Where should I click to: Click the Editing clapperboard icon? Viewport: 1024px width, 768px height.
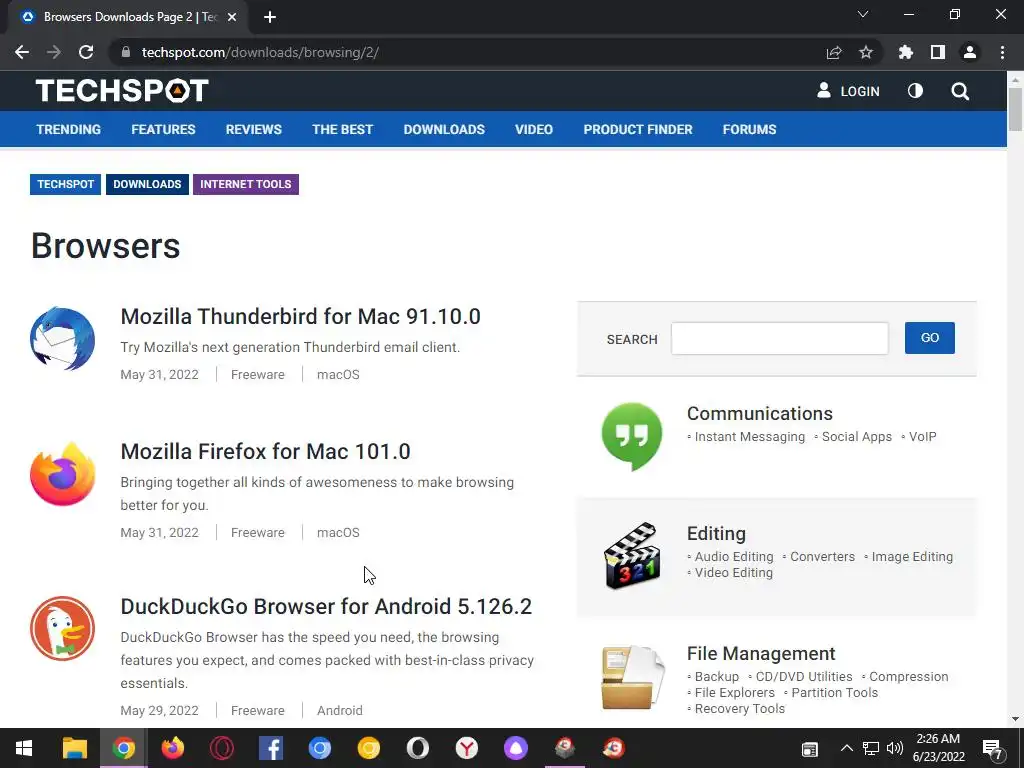[632, 556]
